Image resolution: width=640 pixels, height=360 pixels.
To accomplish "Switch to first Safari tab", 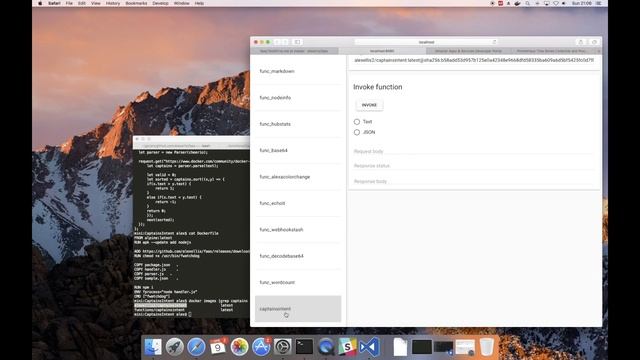I will click(x=294, y=51).
